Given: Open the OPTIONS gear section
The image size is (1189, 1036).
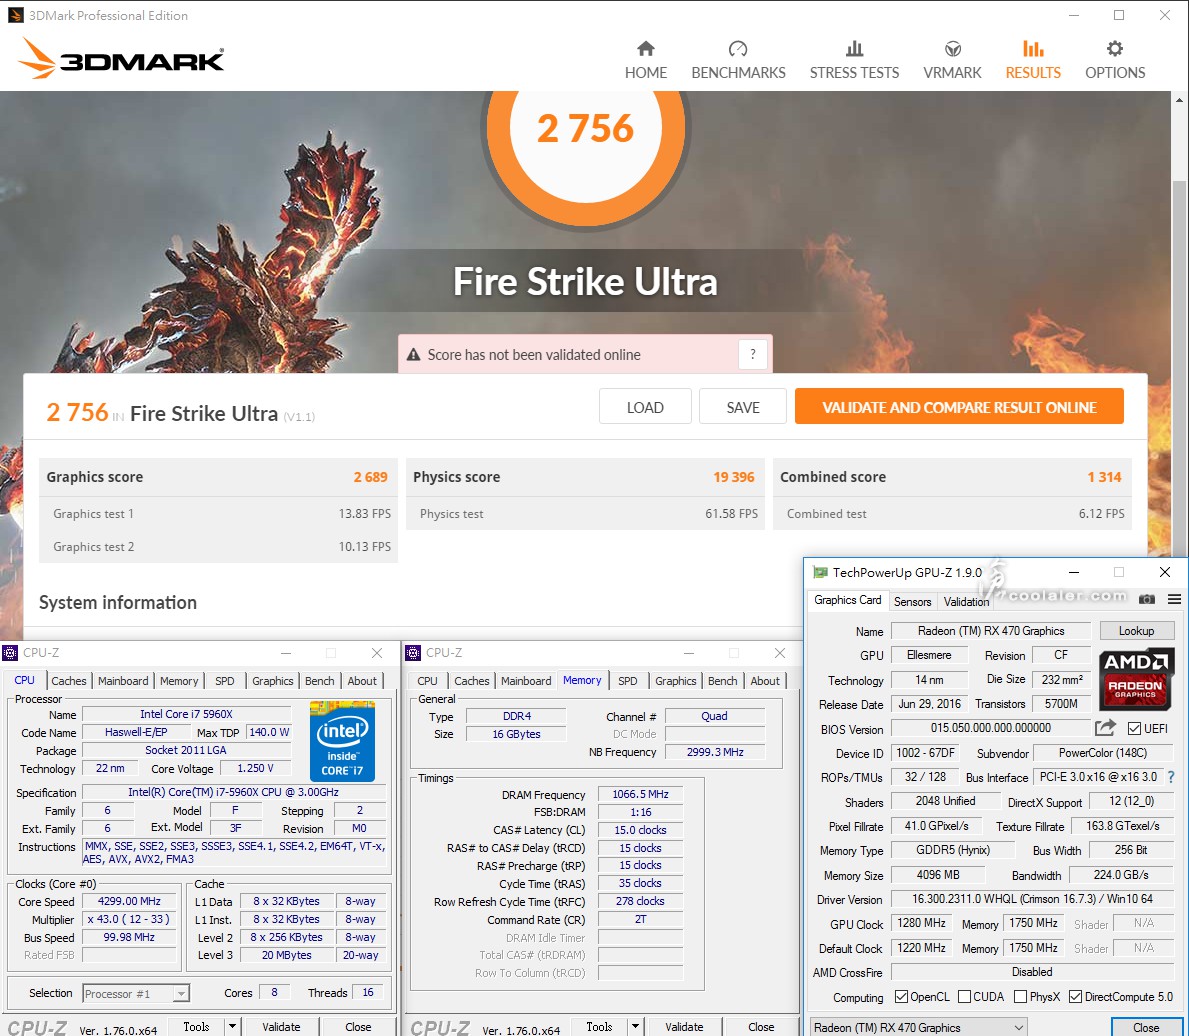Looking at the screenshot, I should pos(1115,61).
